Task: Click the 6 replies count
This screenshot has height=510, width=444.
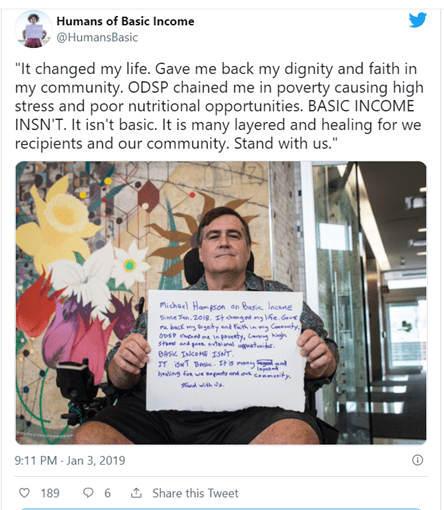Action: (107, 493)
